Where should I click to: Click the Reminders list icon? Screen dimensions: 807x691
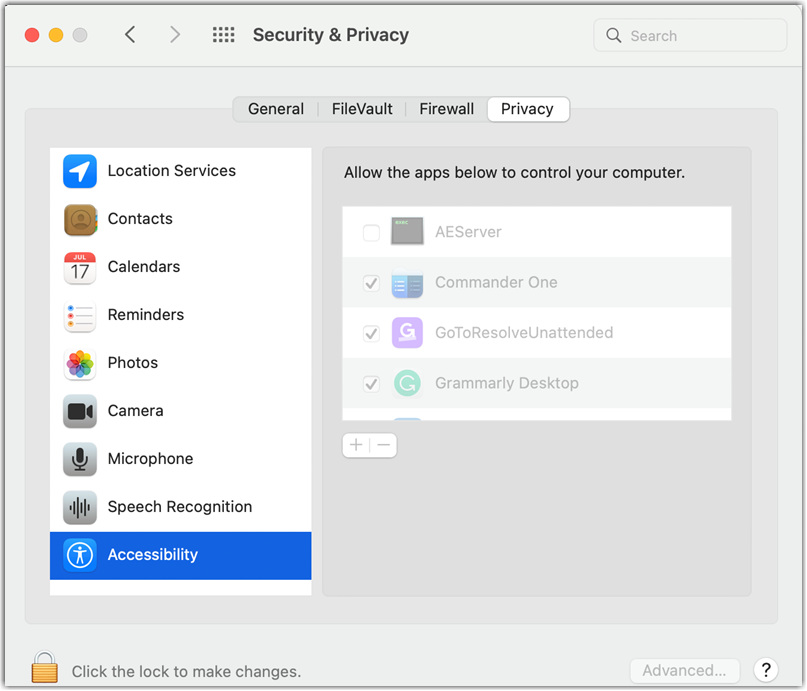point(80,315)
